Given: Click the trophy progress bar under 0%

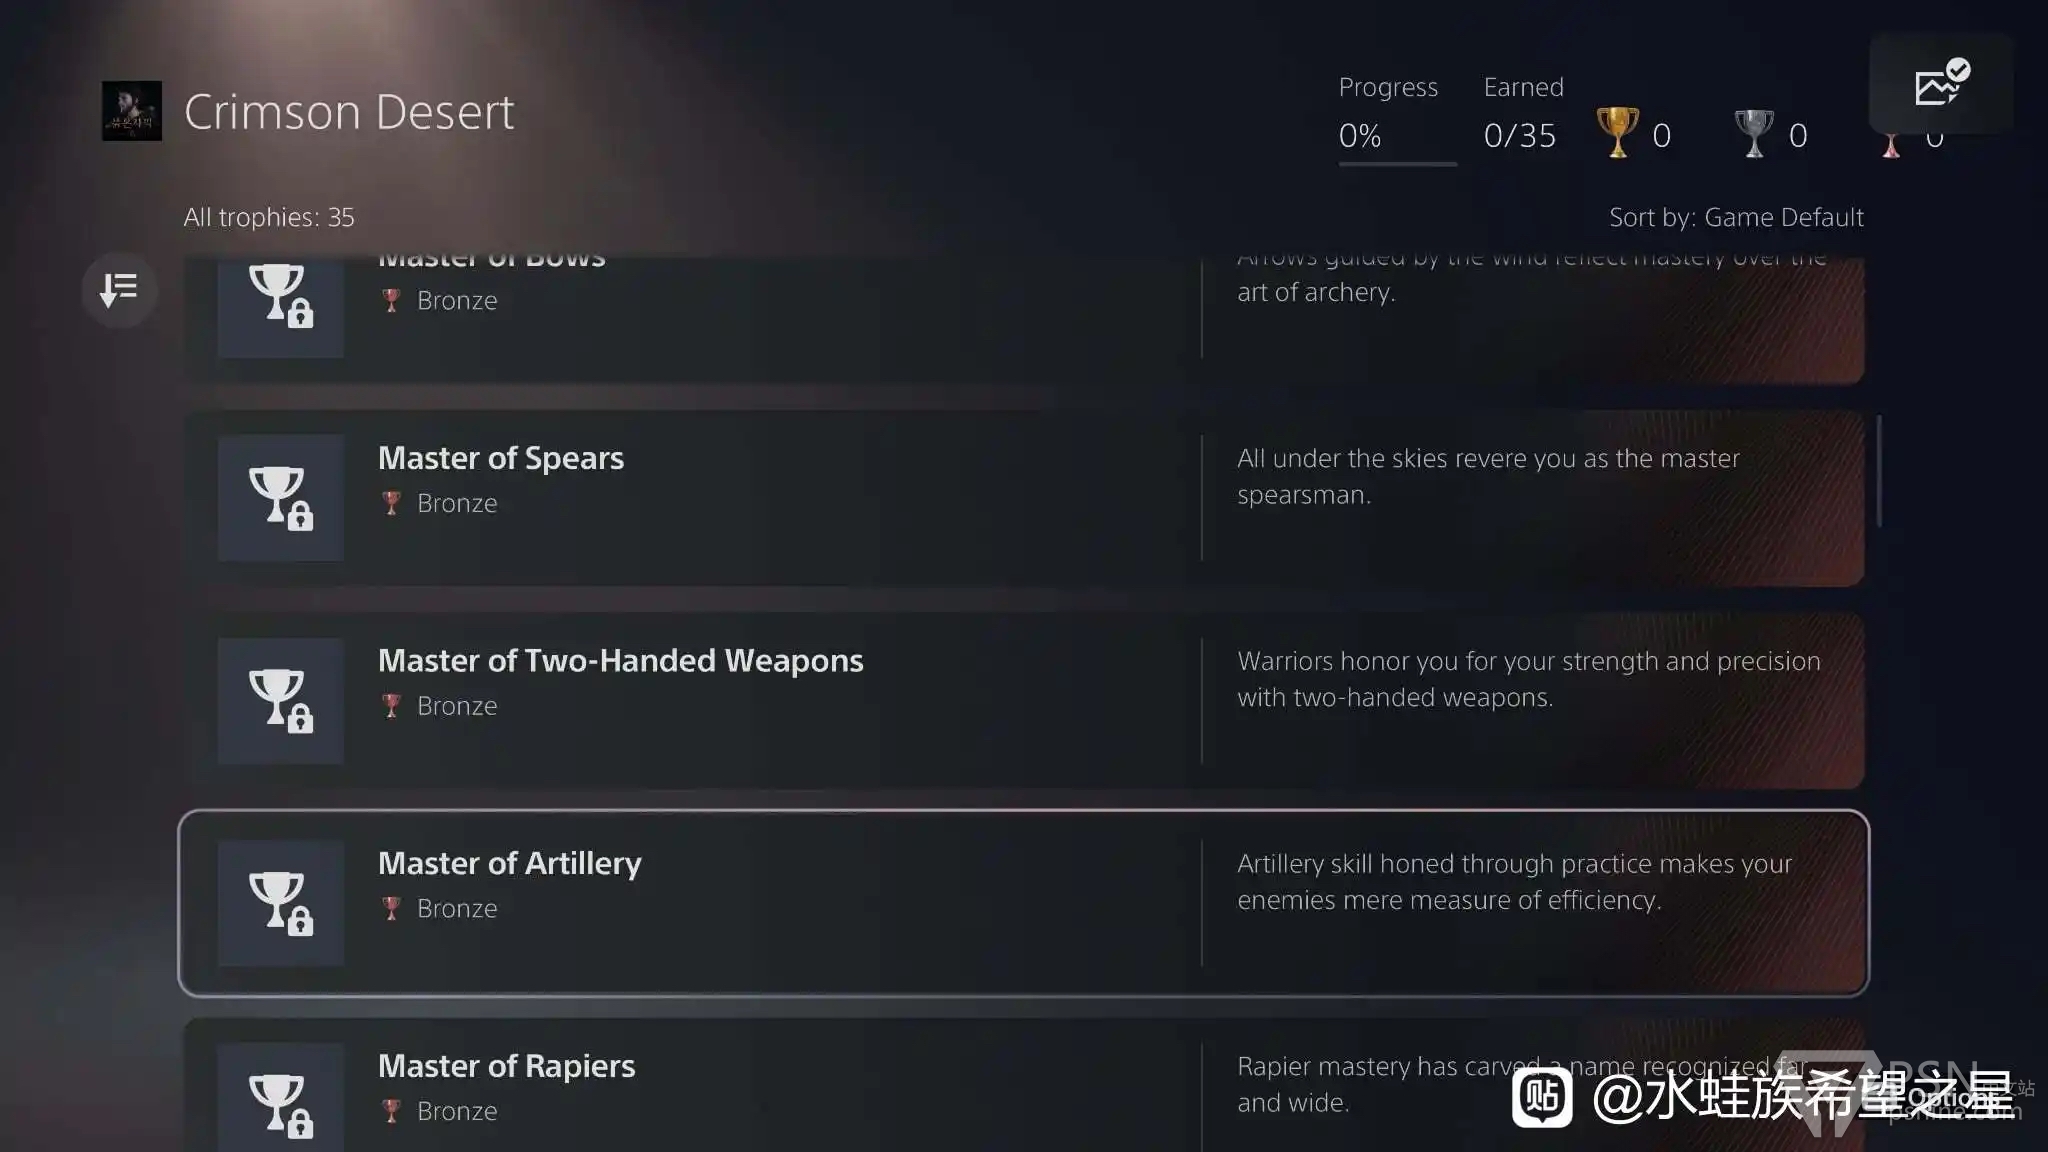Looking at the screenshot, I should (x=1397, y=164).
